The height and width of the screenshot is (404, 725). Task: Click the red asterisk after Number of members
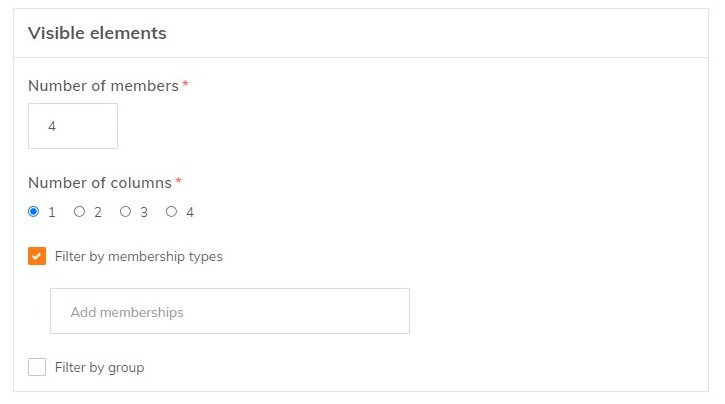pyautogui.click(x=185, y=84)
